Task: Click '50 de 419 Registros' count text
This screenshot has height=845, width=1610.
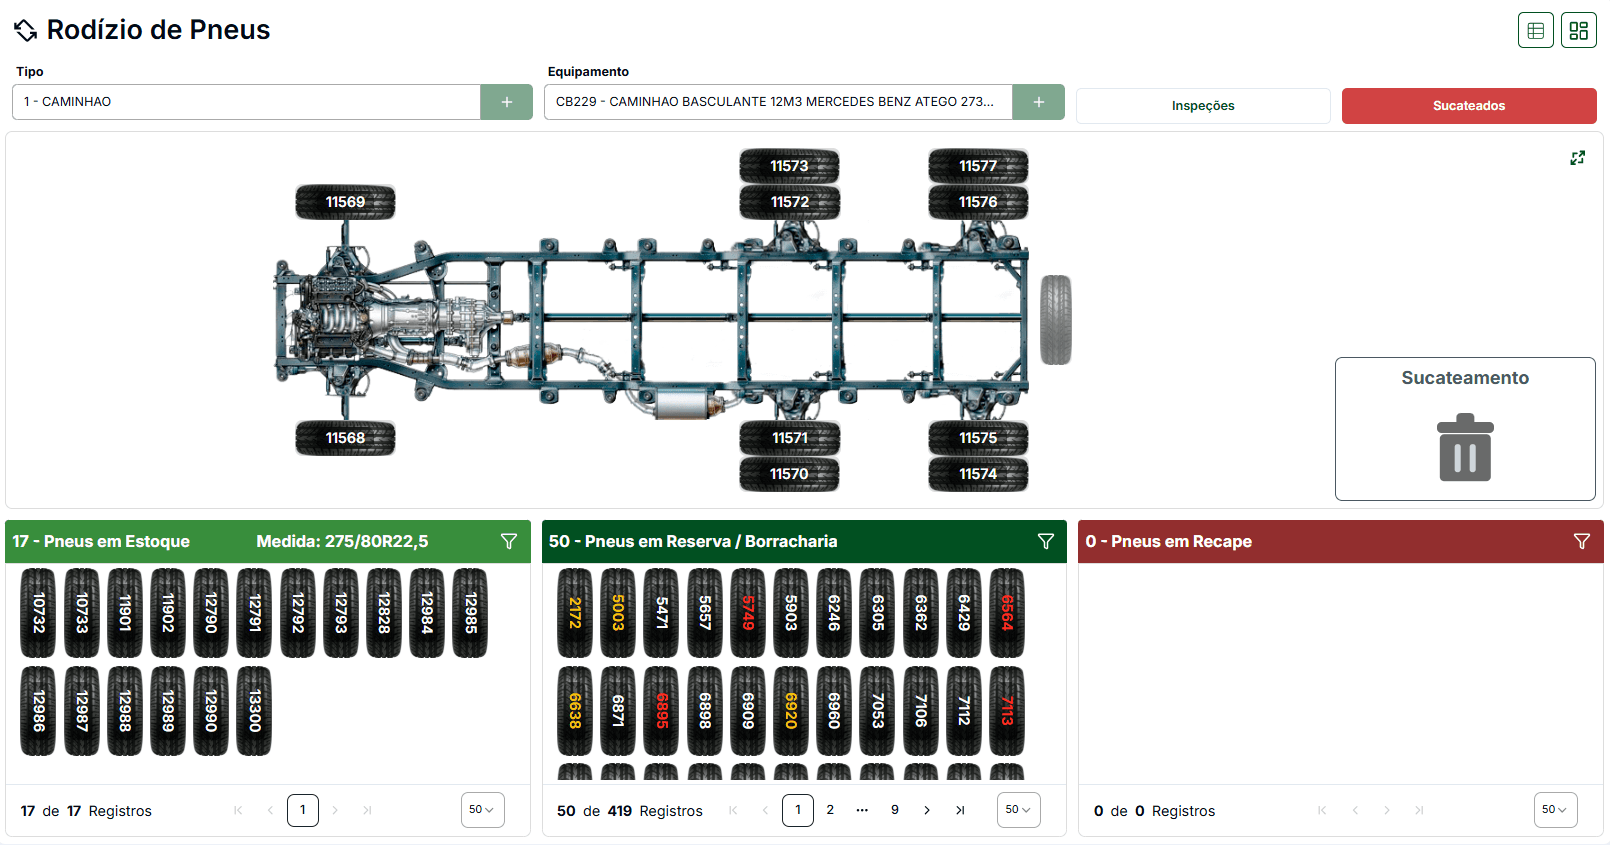Action: [630, 811]
